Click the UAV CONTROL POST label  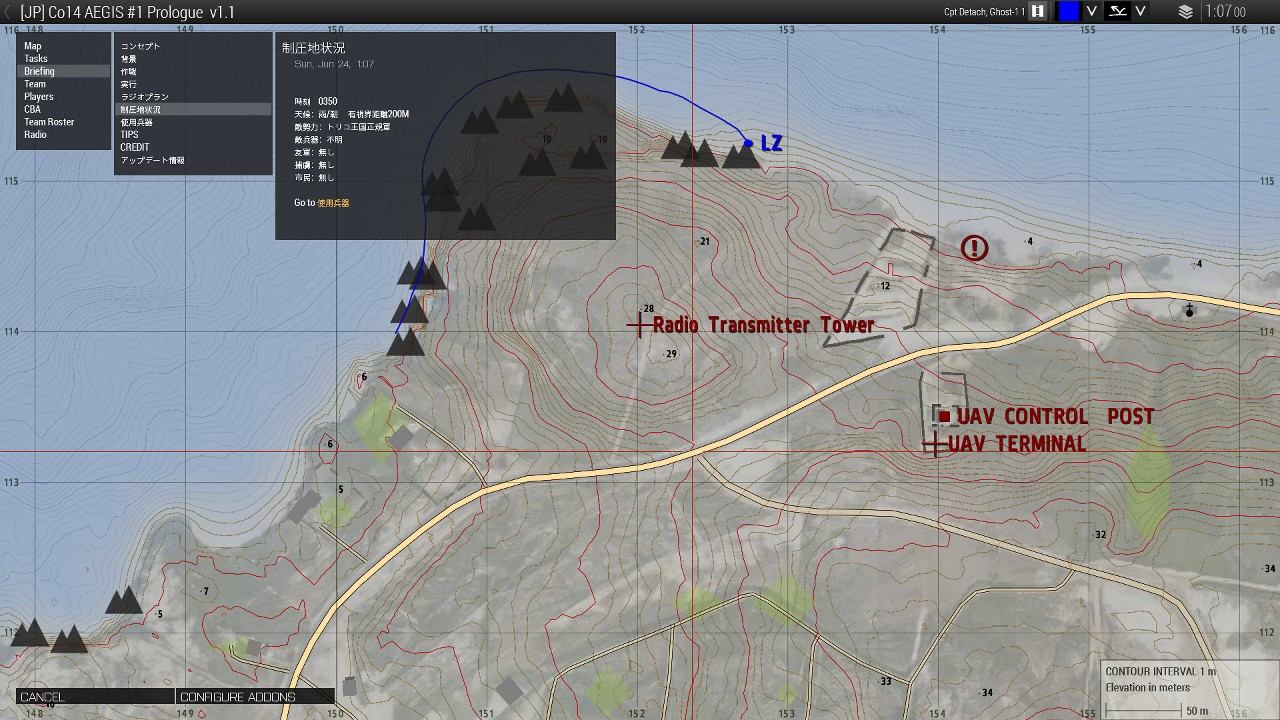[1056, 416]
